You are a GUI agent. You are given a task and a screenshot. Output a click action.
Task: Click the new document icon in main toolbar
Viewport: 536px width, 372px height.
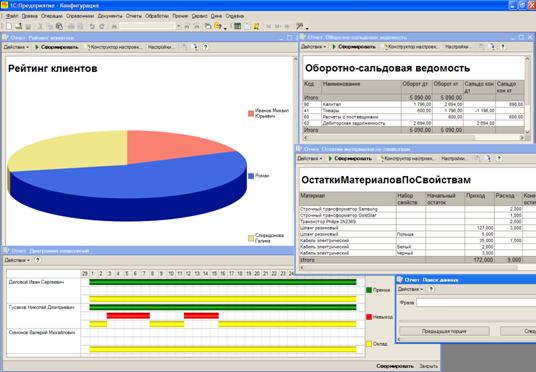[x=9, y=26]
